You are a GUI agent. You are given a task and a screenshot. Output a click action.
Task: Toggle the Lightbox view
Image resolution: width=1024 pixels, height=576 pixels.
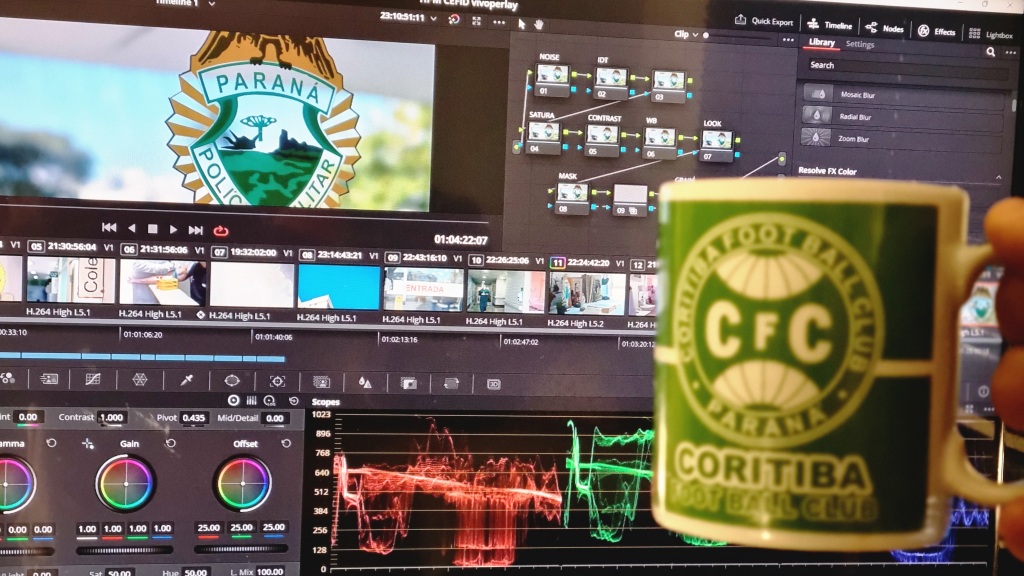[x=990, y=34]
